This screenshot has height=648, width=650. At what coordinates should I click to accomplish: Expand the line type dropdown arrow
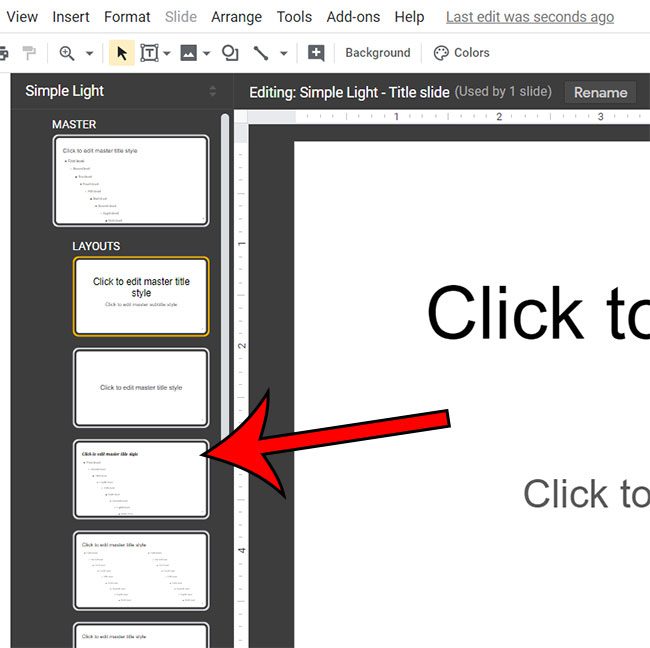pos(284,53)
